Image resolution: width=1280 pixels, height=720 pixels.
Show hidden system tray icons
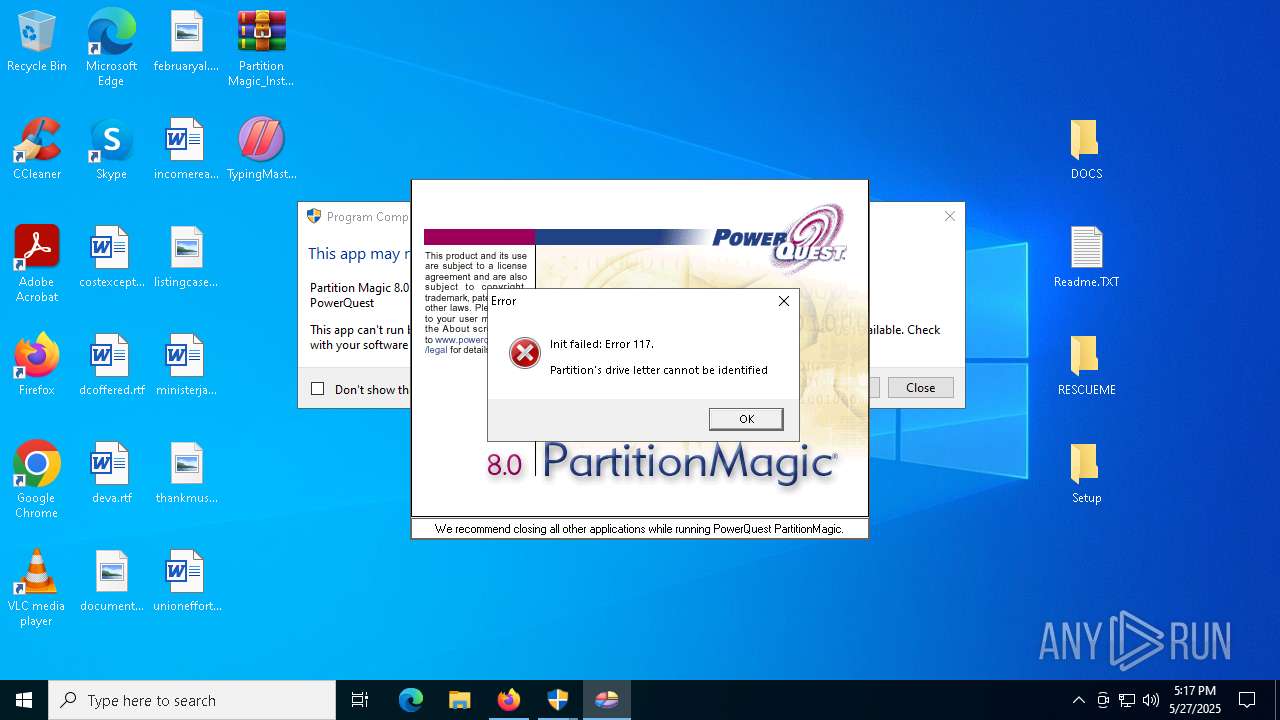pos(1078,700)
